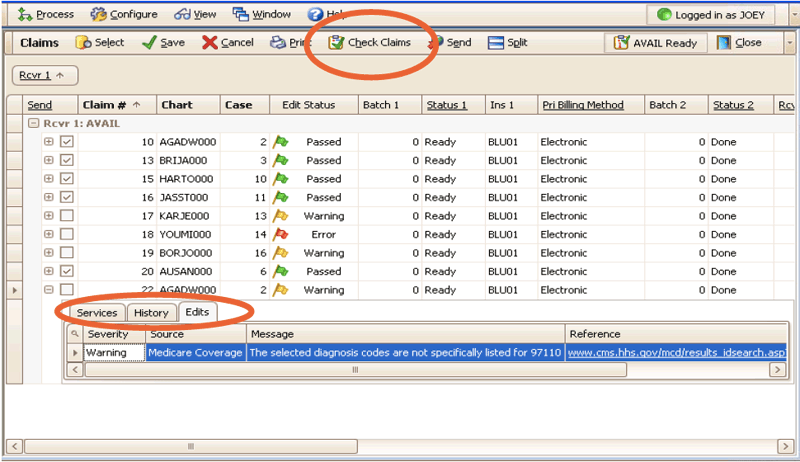Click red error flag for claim 18
The image size is (800, 462).
(281, 235)
